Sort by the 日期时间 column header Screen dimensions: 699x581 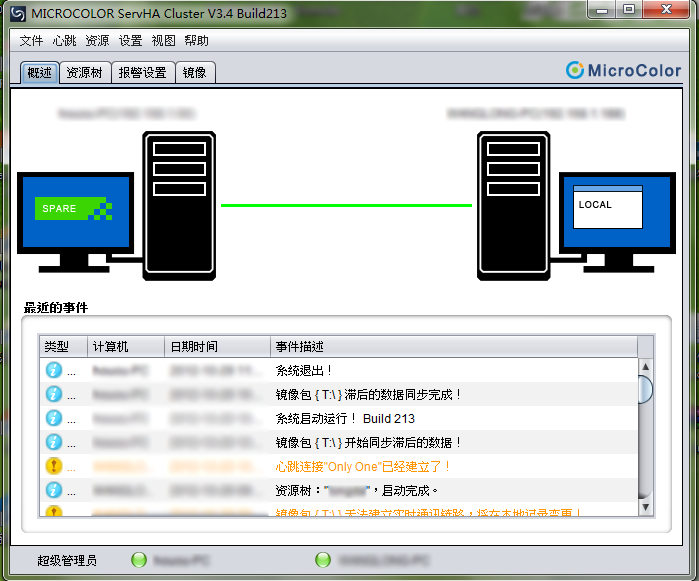(218, 346)
